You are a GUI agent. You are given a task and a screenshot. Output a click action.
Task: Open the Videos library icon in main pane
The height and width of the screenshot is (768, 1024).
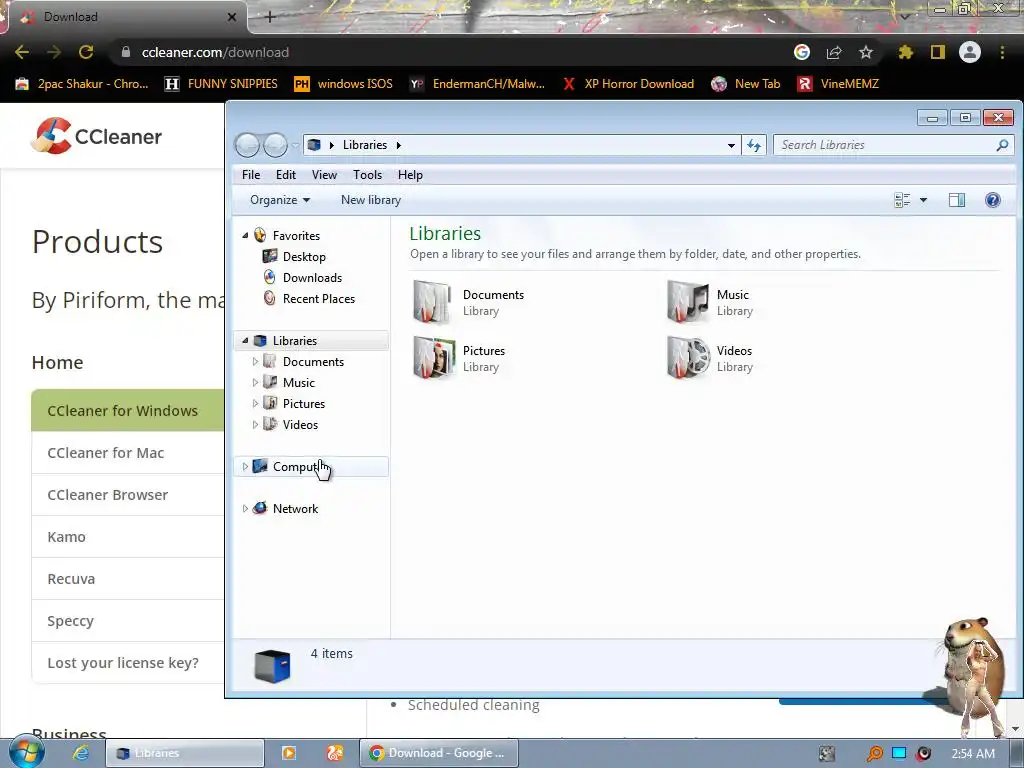click(x=688, y=358)
